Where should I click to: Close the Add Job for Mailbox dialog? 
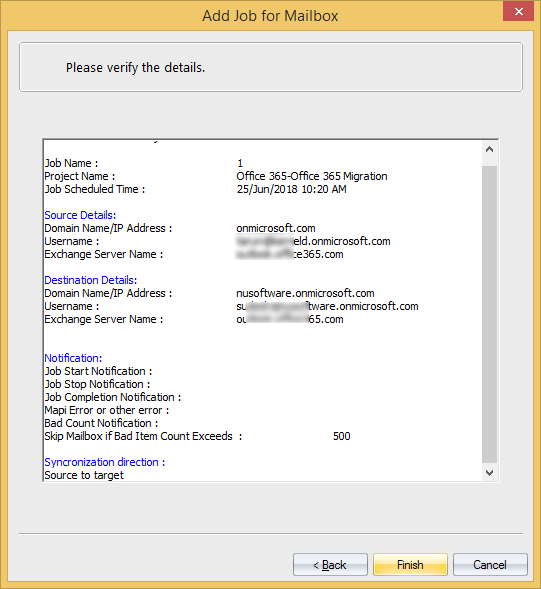pos(518,11)
